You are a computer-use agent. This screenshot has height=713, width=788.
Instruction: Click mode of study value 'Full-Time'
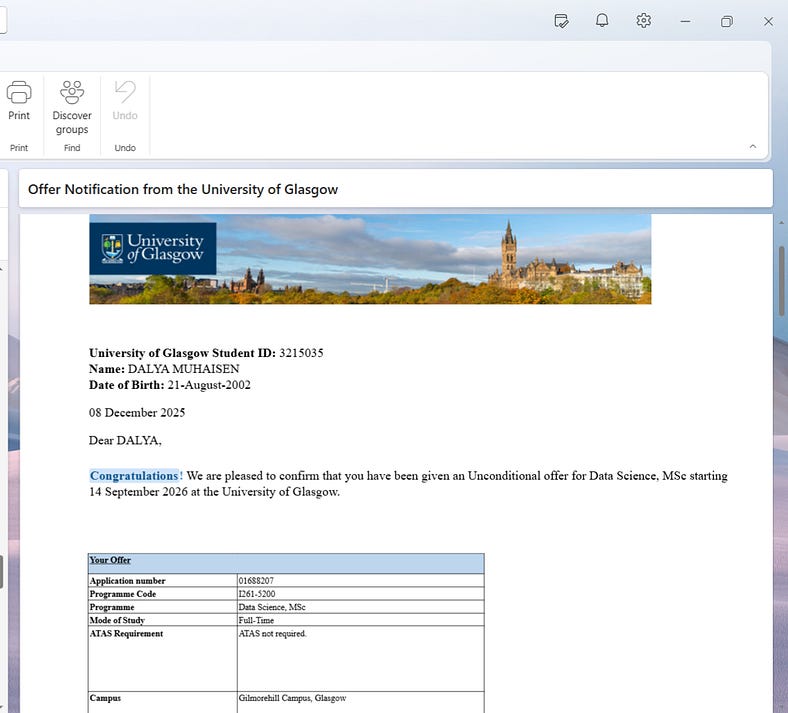click(256, 620)
